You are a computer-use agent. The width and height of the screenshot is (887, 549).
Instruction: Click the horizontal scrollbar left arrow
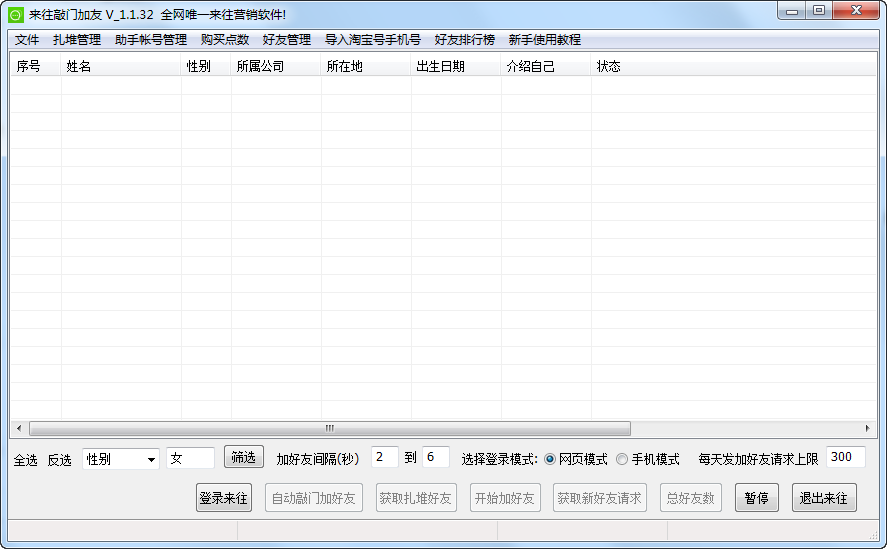pos(19,428)
